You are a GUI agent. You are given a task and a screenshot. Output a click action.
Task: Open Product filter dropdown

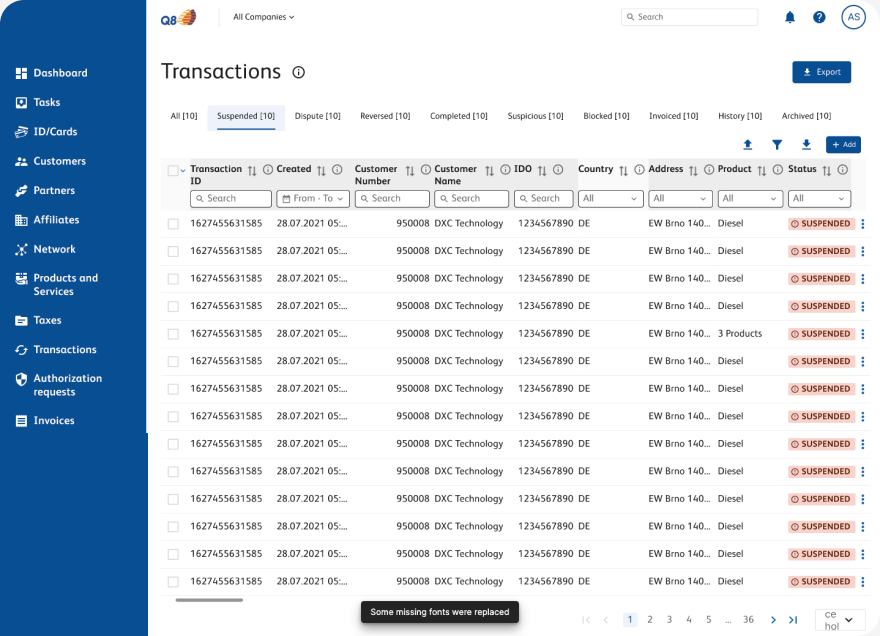(x=750, y=199)
